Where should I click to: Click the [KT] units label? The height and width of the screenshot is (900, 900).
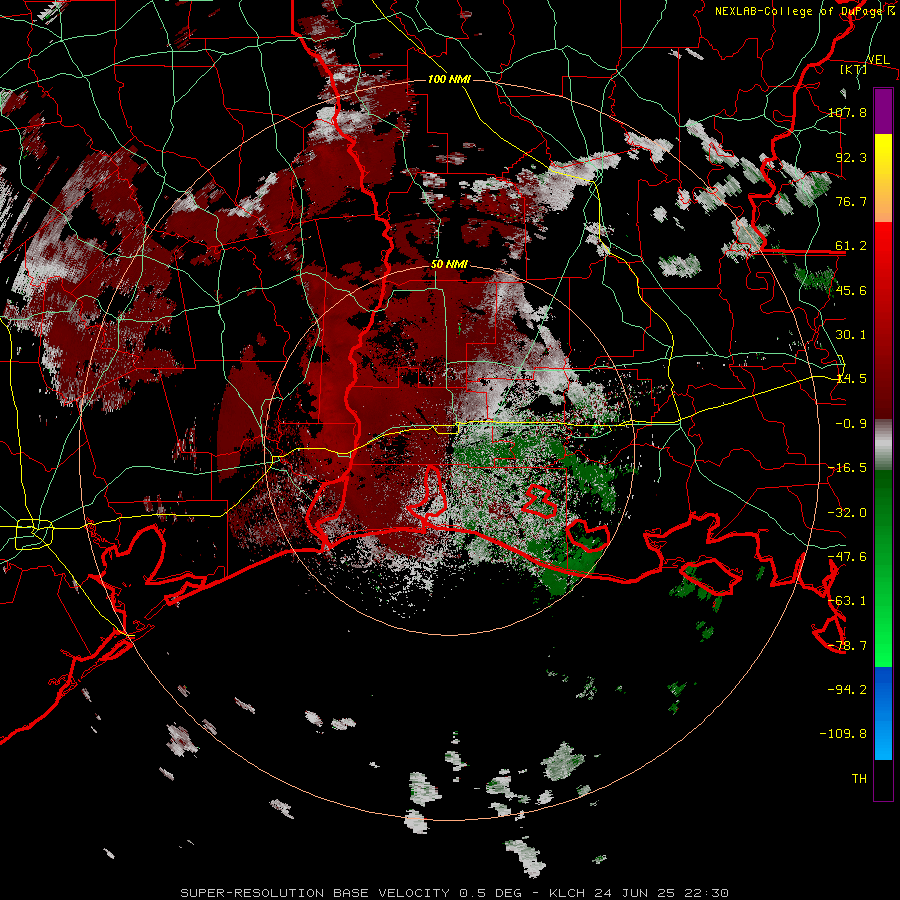pos(853,69)
